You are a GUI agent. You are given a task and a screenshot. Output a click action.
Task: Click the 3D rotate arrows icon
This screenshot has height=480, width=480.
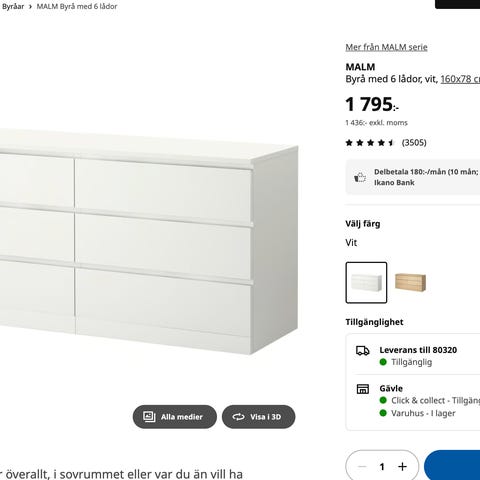(x=238, y=417)
